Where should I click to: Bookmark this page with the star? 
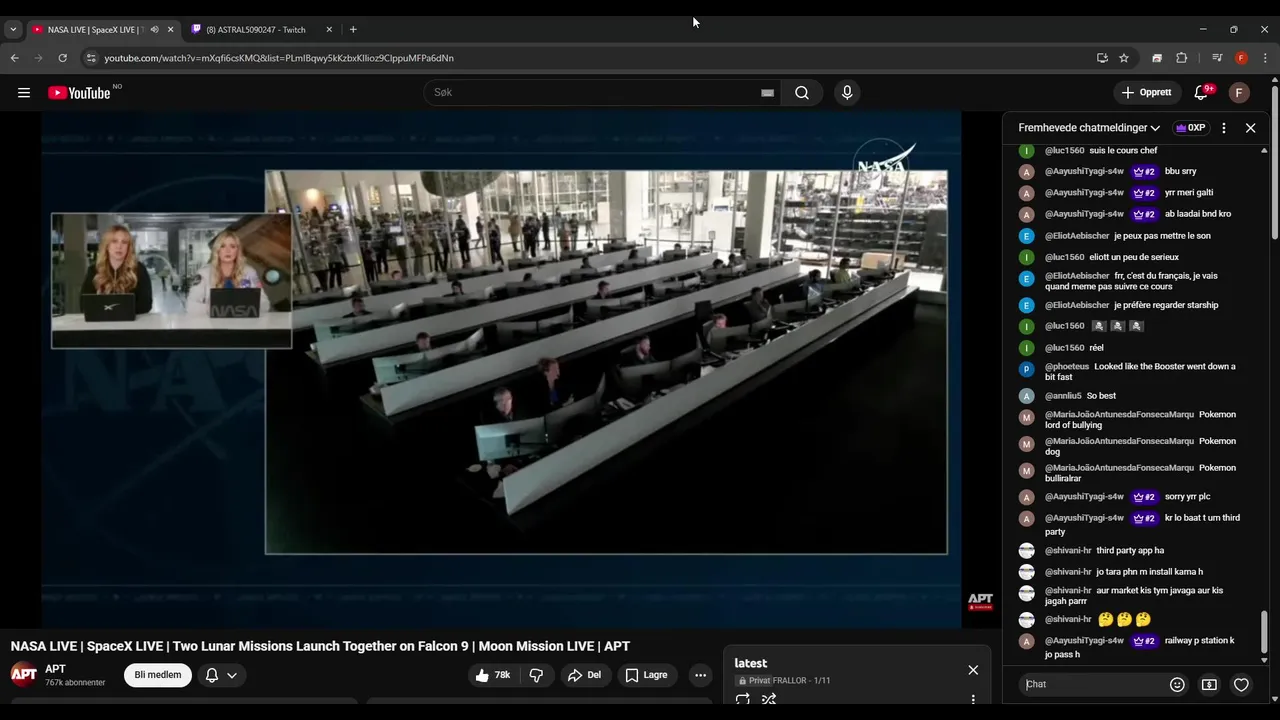pyautogui.click(x=1124, y=58)
